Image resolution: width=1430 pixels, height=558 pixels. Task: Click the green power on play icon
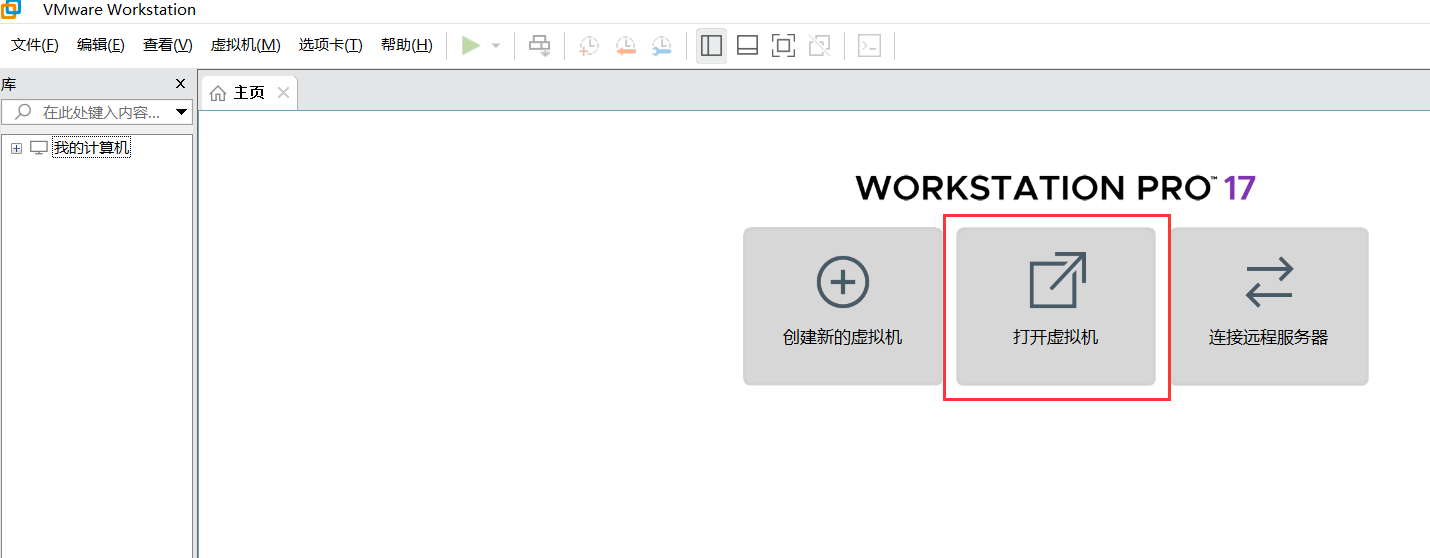(471, 46)
